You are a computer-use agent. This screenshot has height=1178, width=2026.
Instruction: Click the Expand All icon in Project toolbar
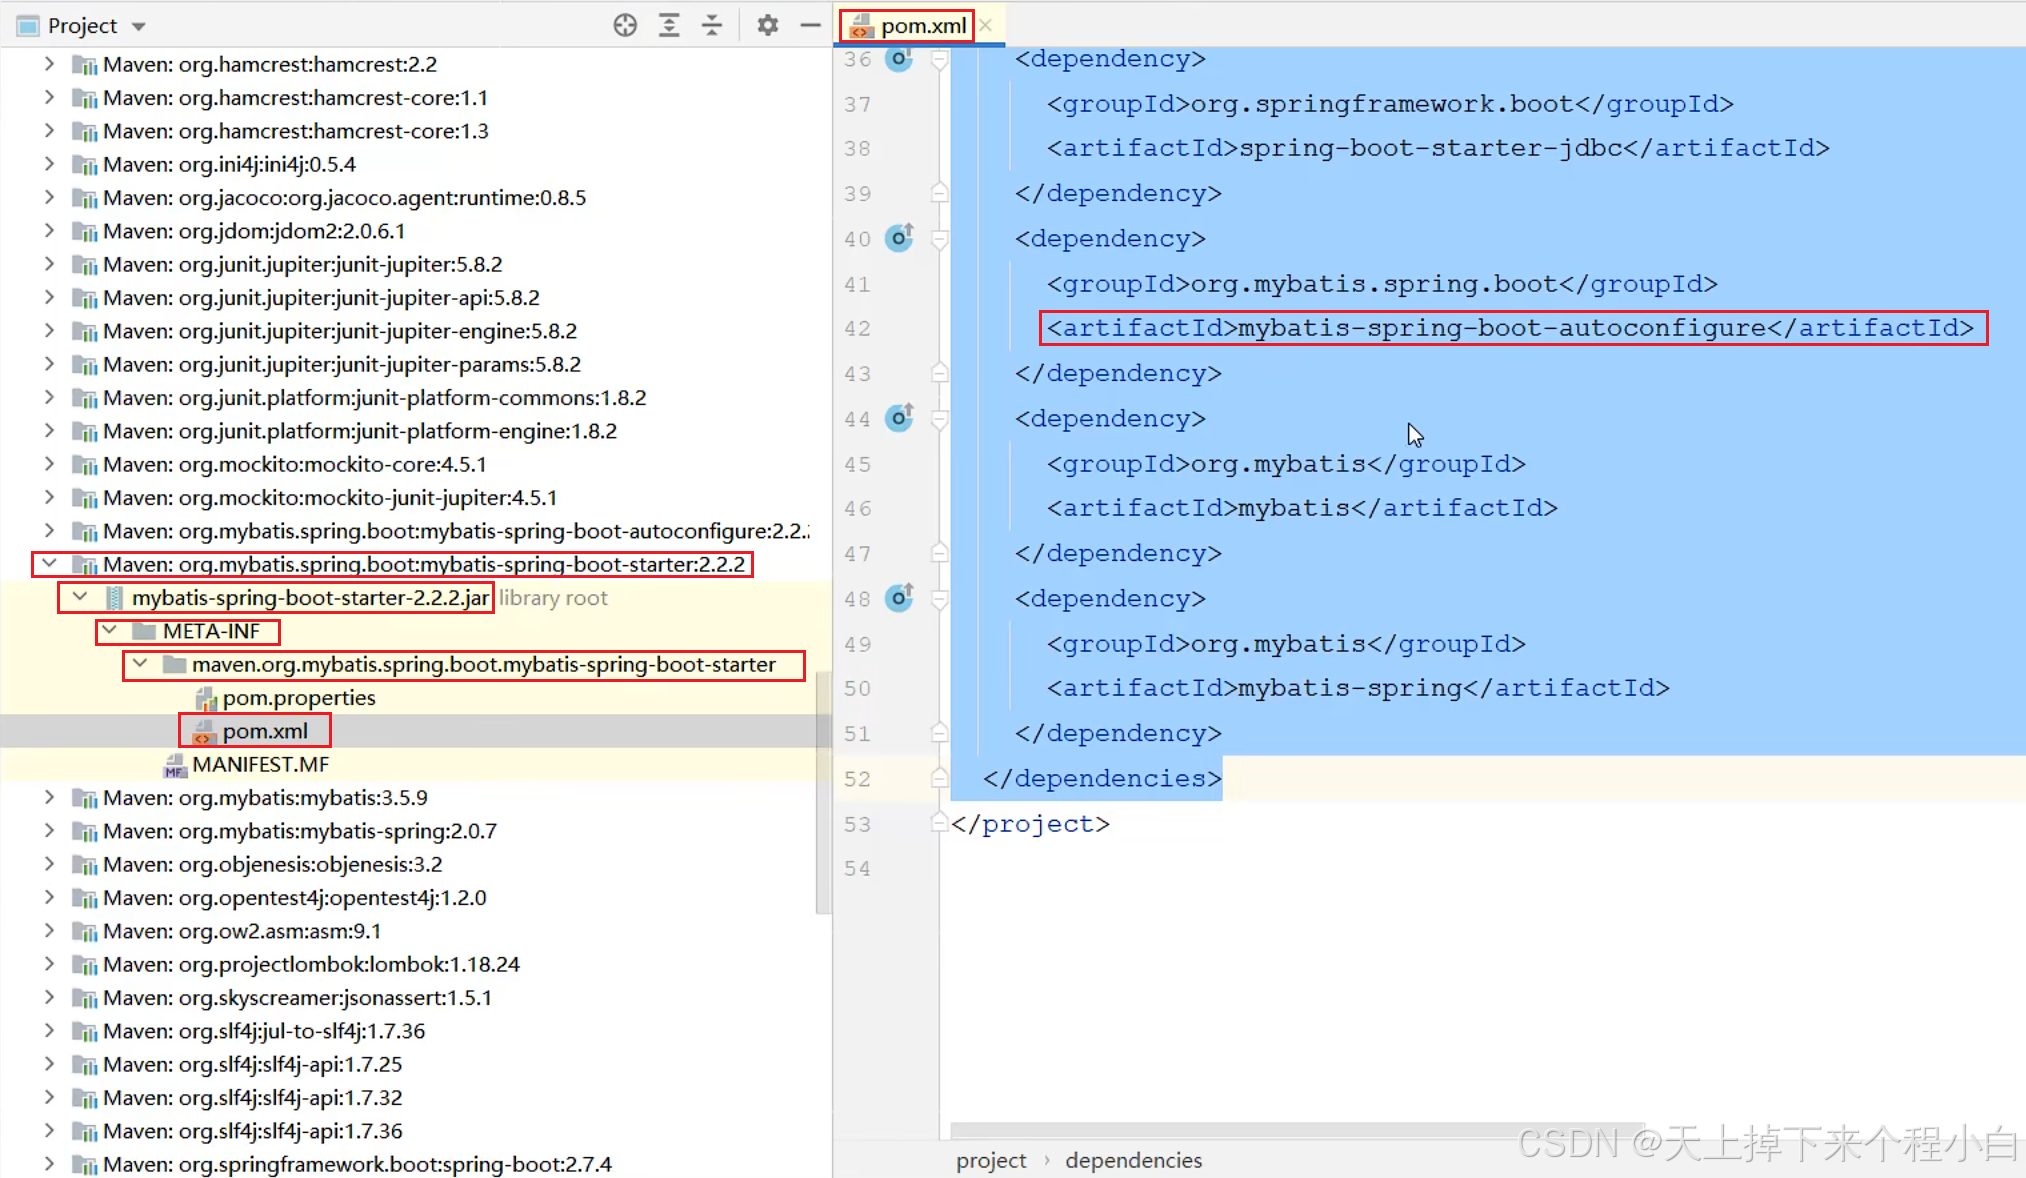pos(669,25)
